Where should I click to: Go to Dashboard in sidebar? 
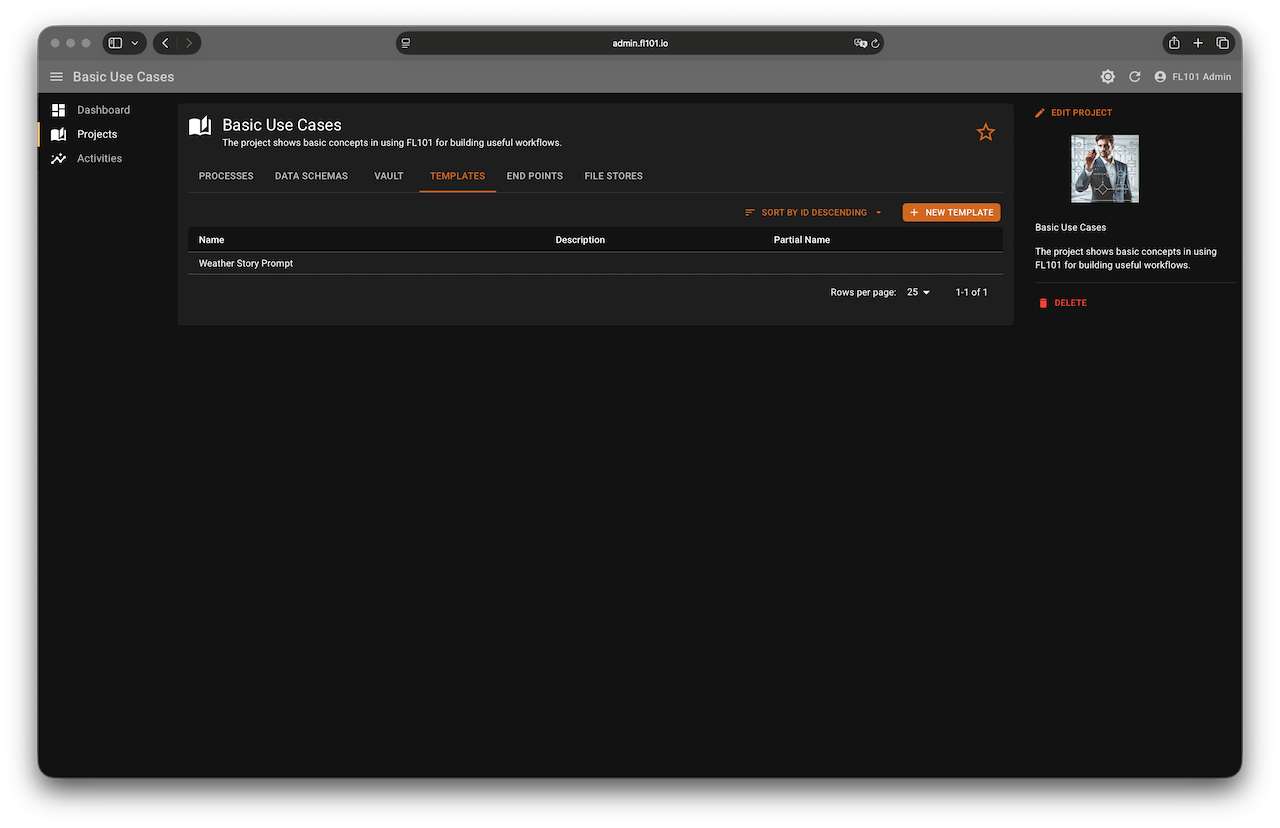click(103, 110)
